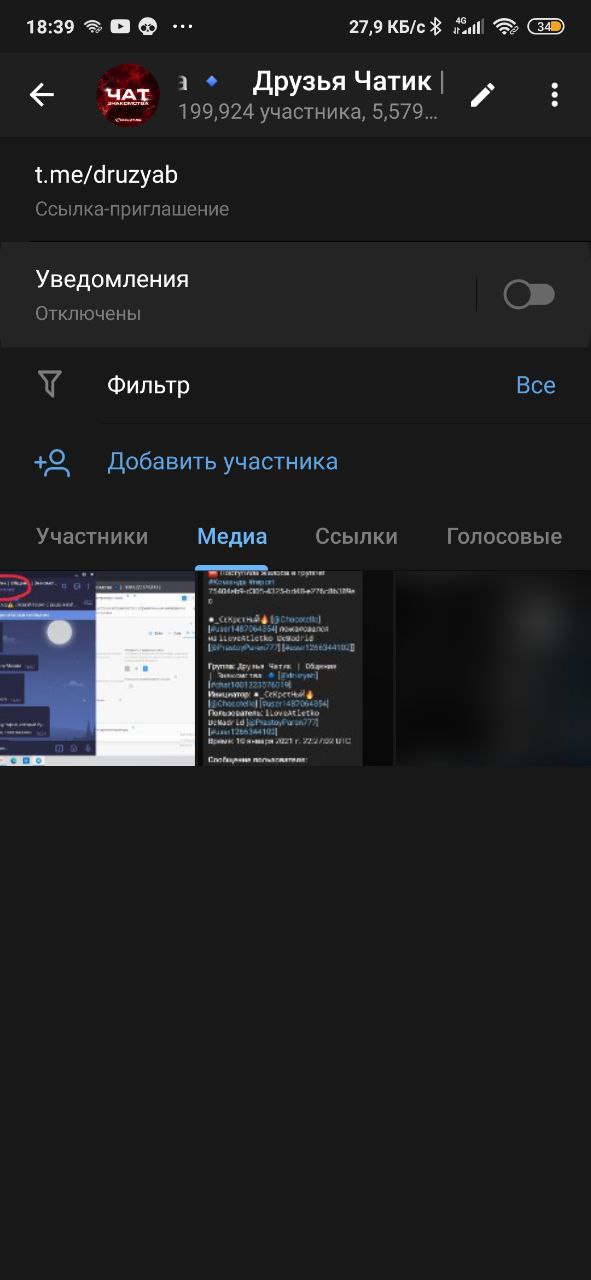
Task: Tap the filter funnel icon
Action: pos(50,385)
